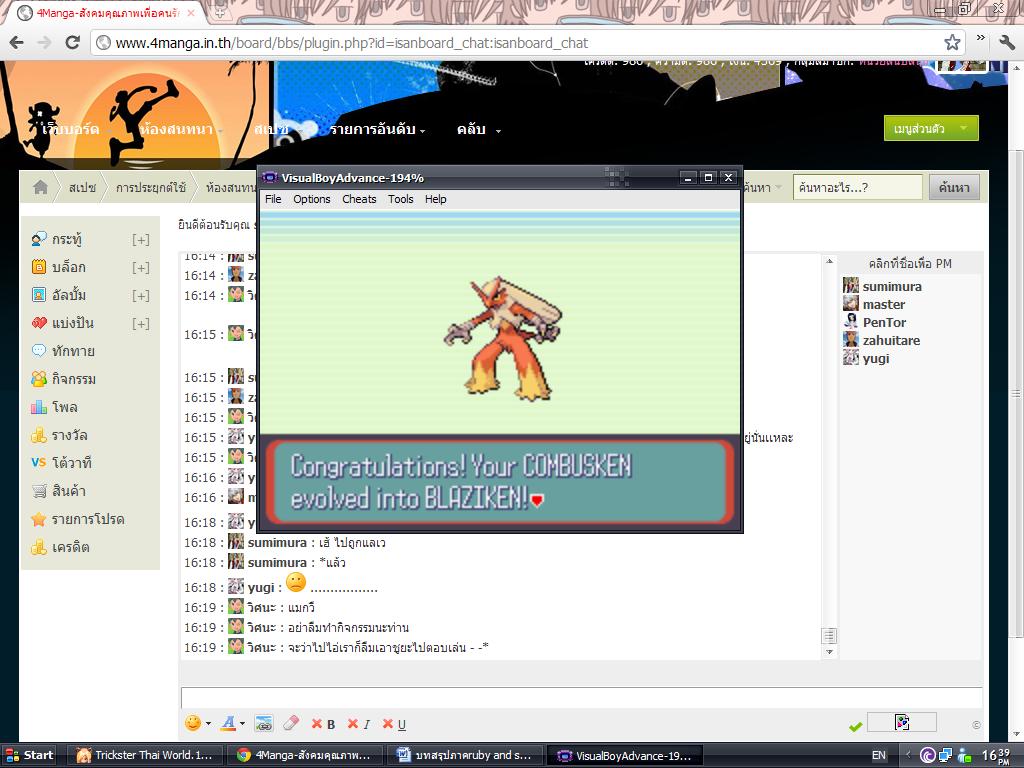
Task: Open บล็อก icon in the sidebar
Action: 39,266
